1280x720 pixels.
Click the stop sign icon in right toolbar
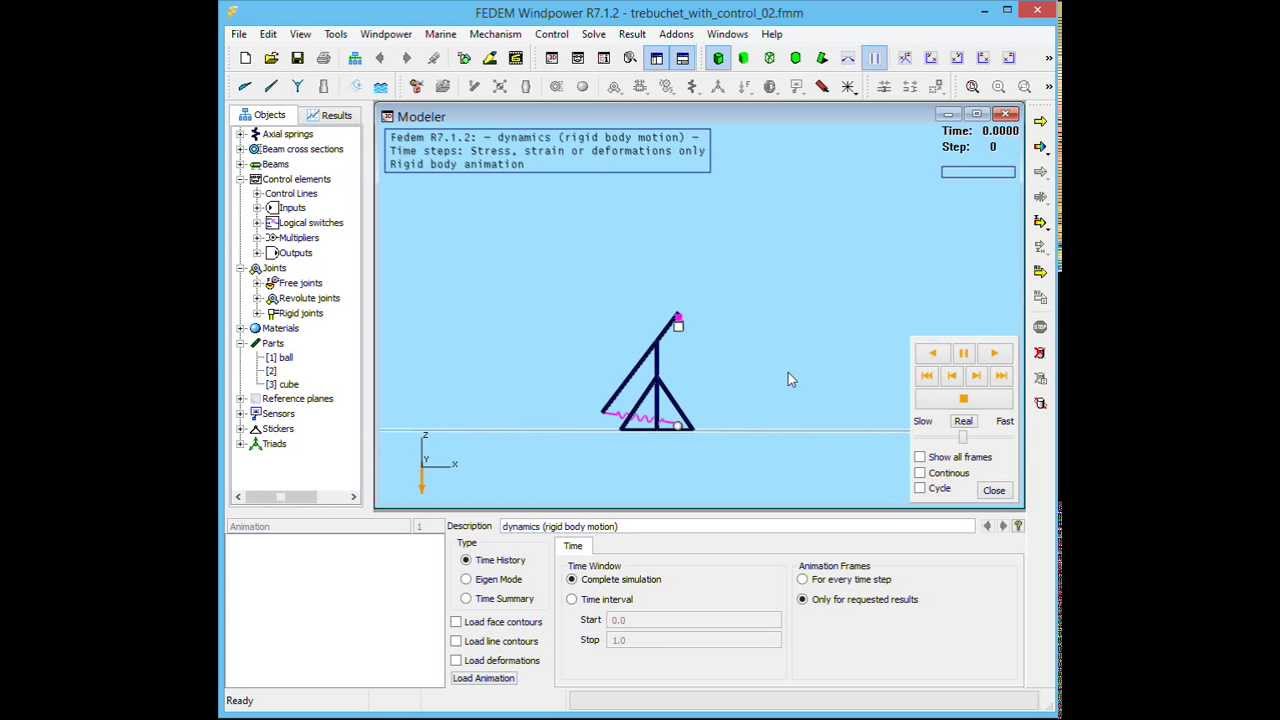(1040, 327)
